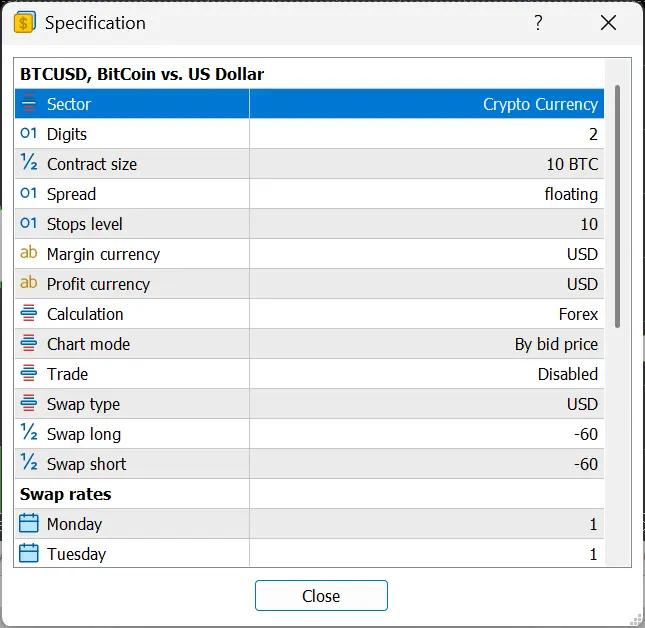The width and height of the screenshot is (645, 628).
Task: Select the Calculation label
Action: click(85, 315)
